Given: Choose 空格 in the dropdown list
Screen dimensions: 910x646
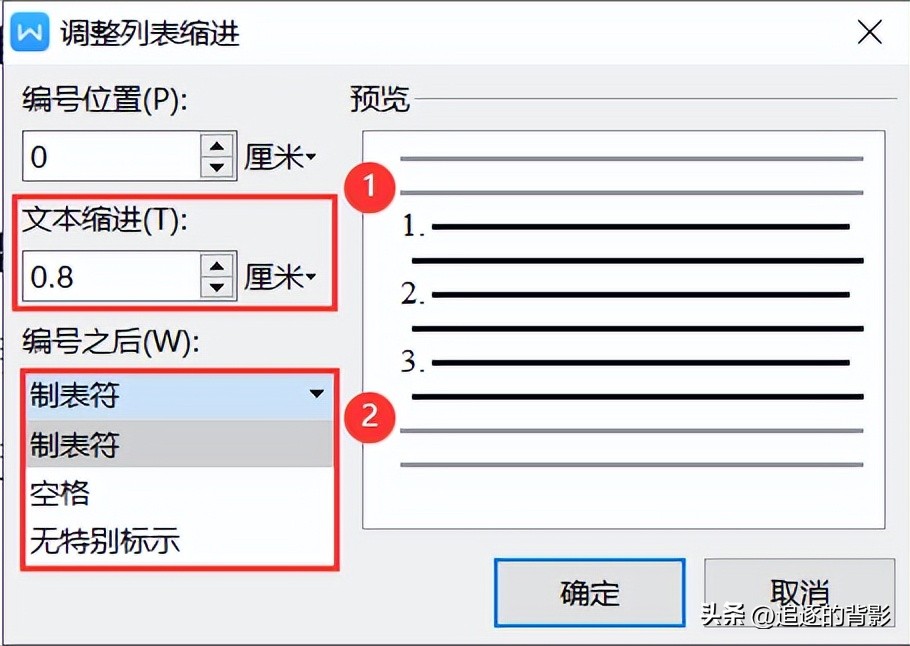Looking at the screenshot, I should (x=180, y=493).
